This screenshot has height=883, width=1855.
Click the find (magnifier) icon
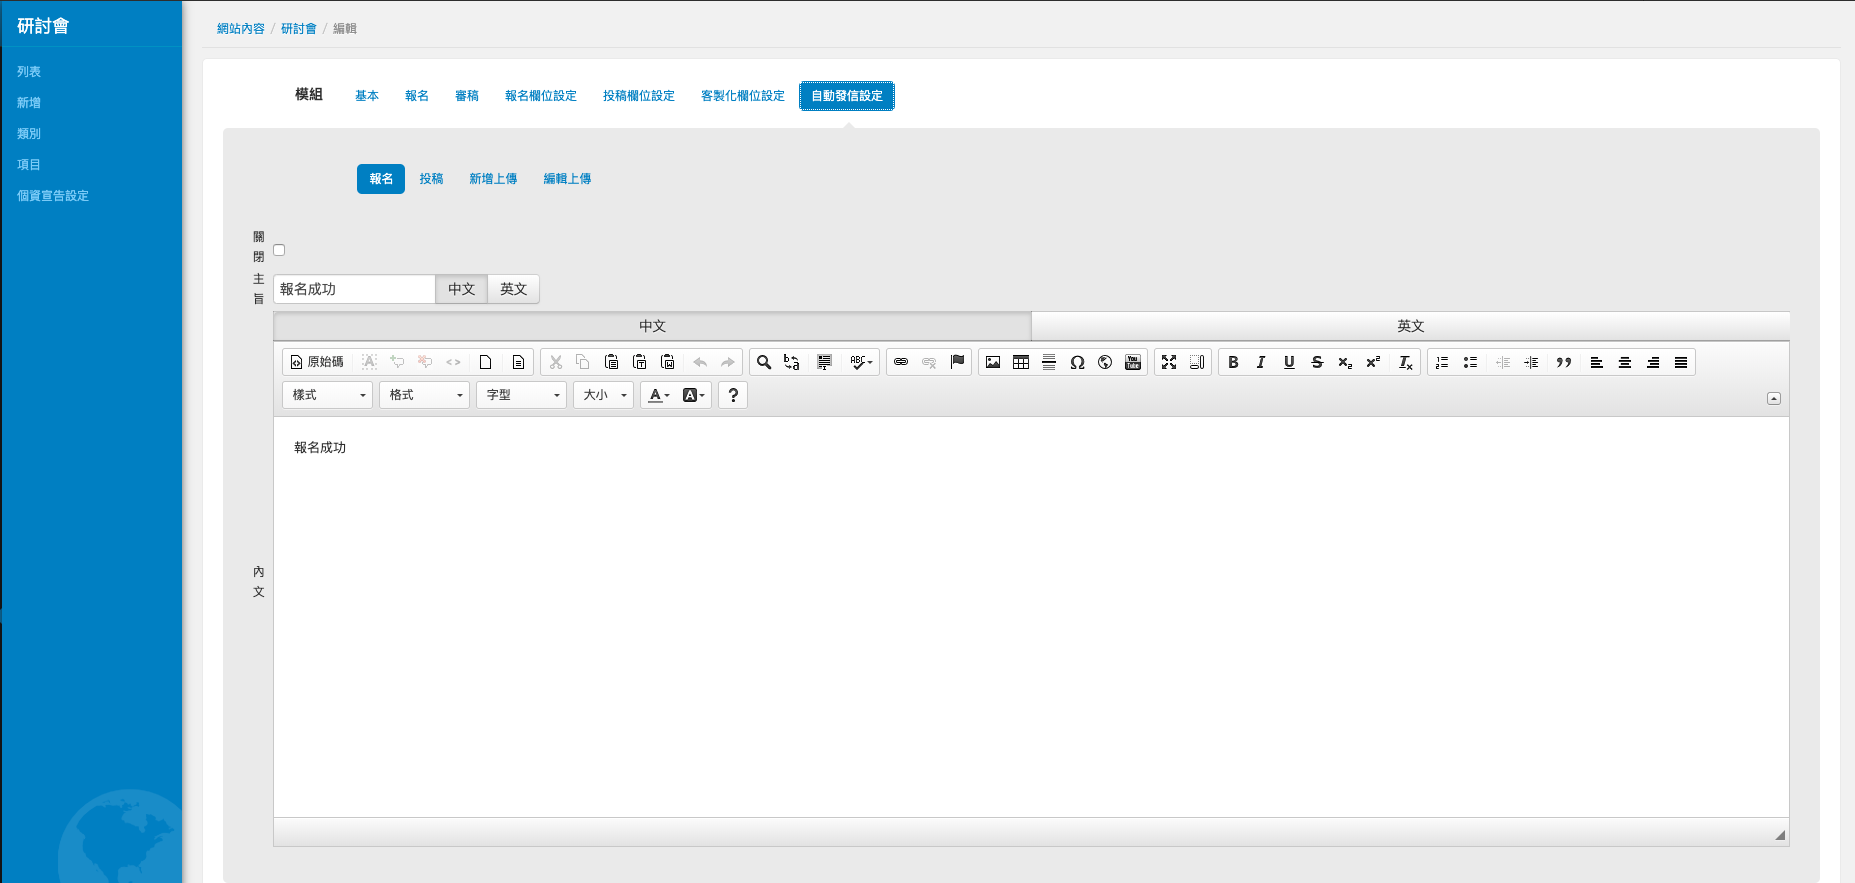pos(764,362)
